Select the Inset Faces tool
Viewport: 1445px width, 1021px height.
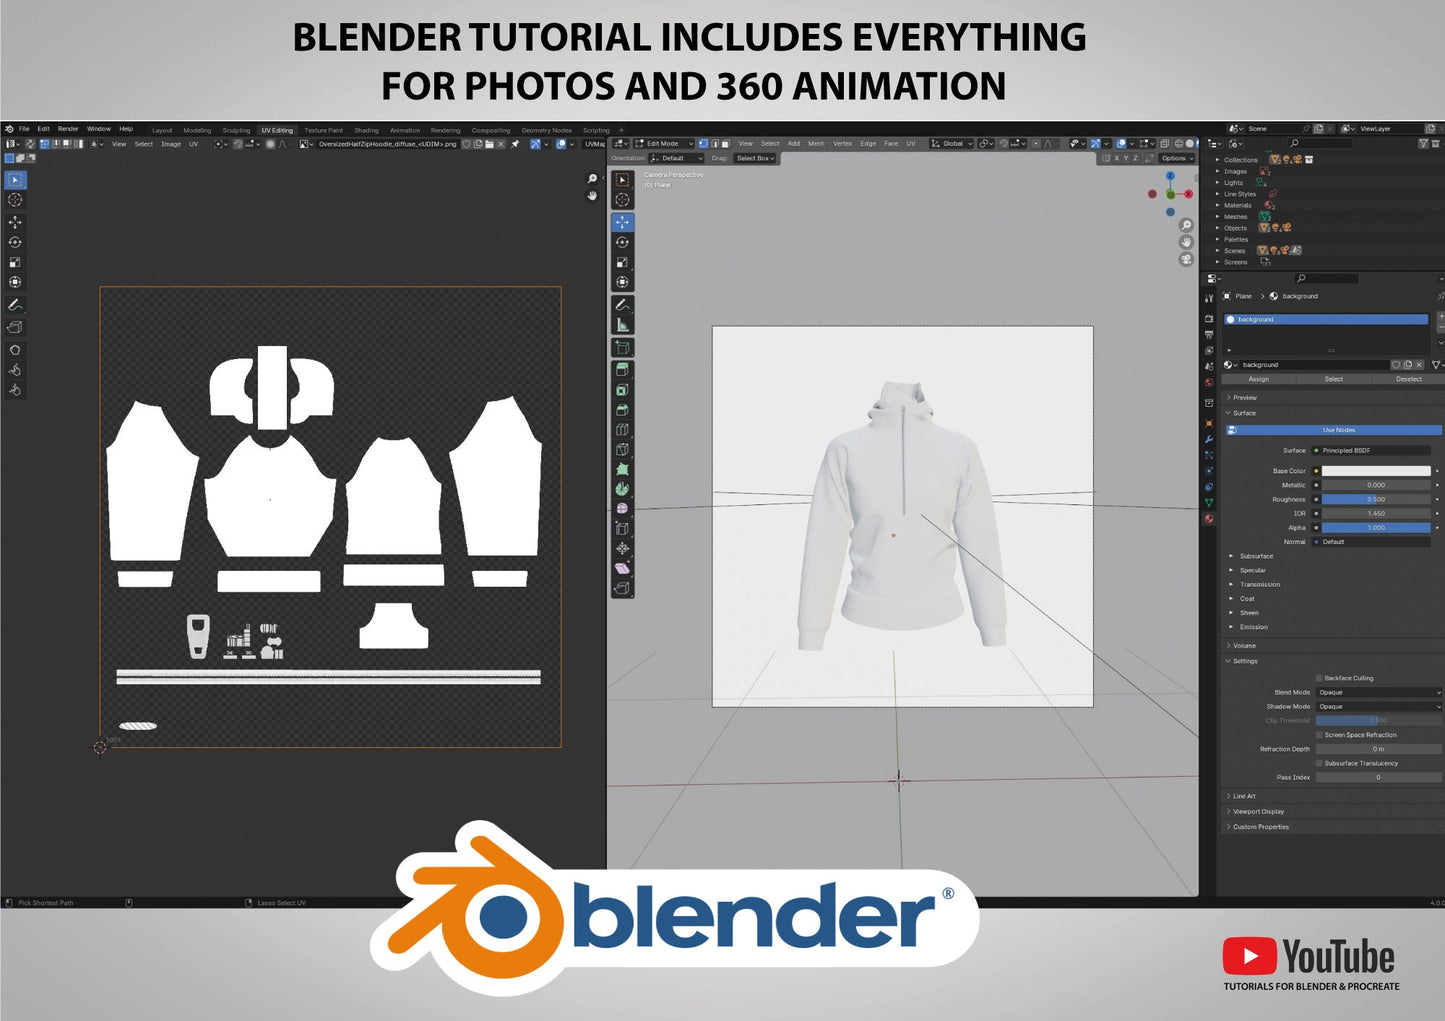tap(622, 389)
